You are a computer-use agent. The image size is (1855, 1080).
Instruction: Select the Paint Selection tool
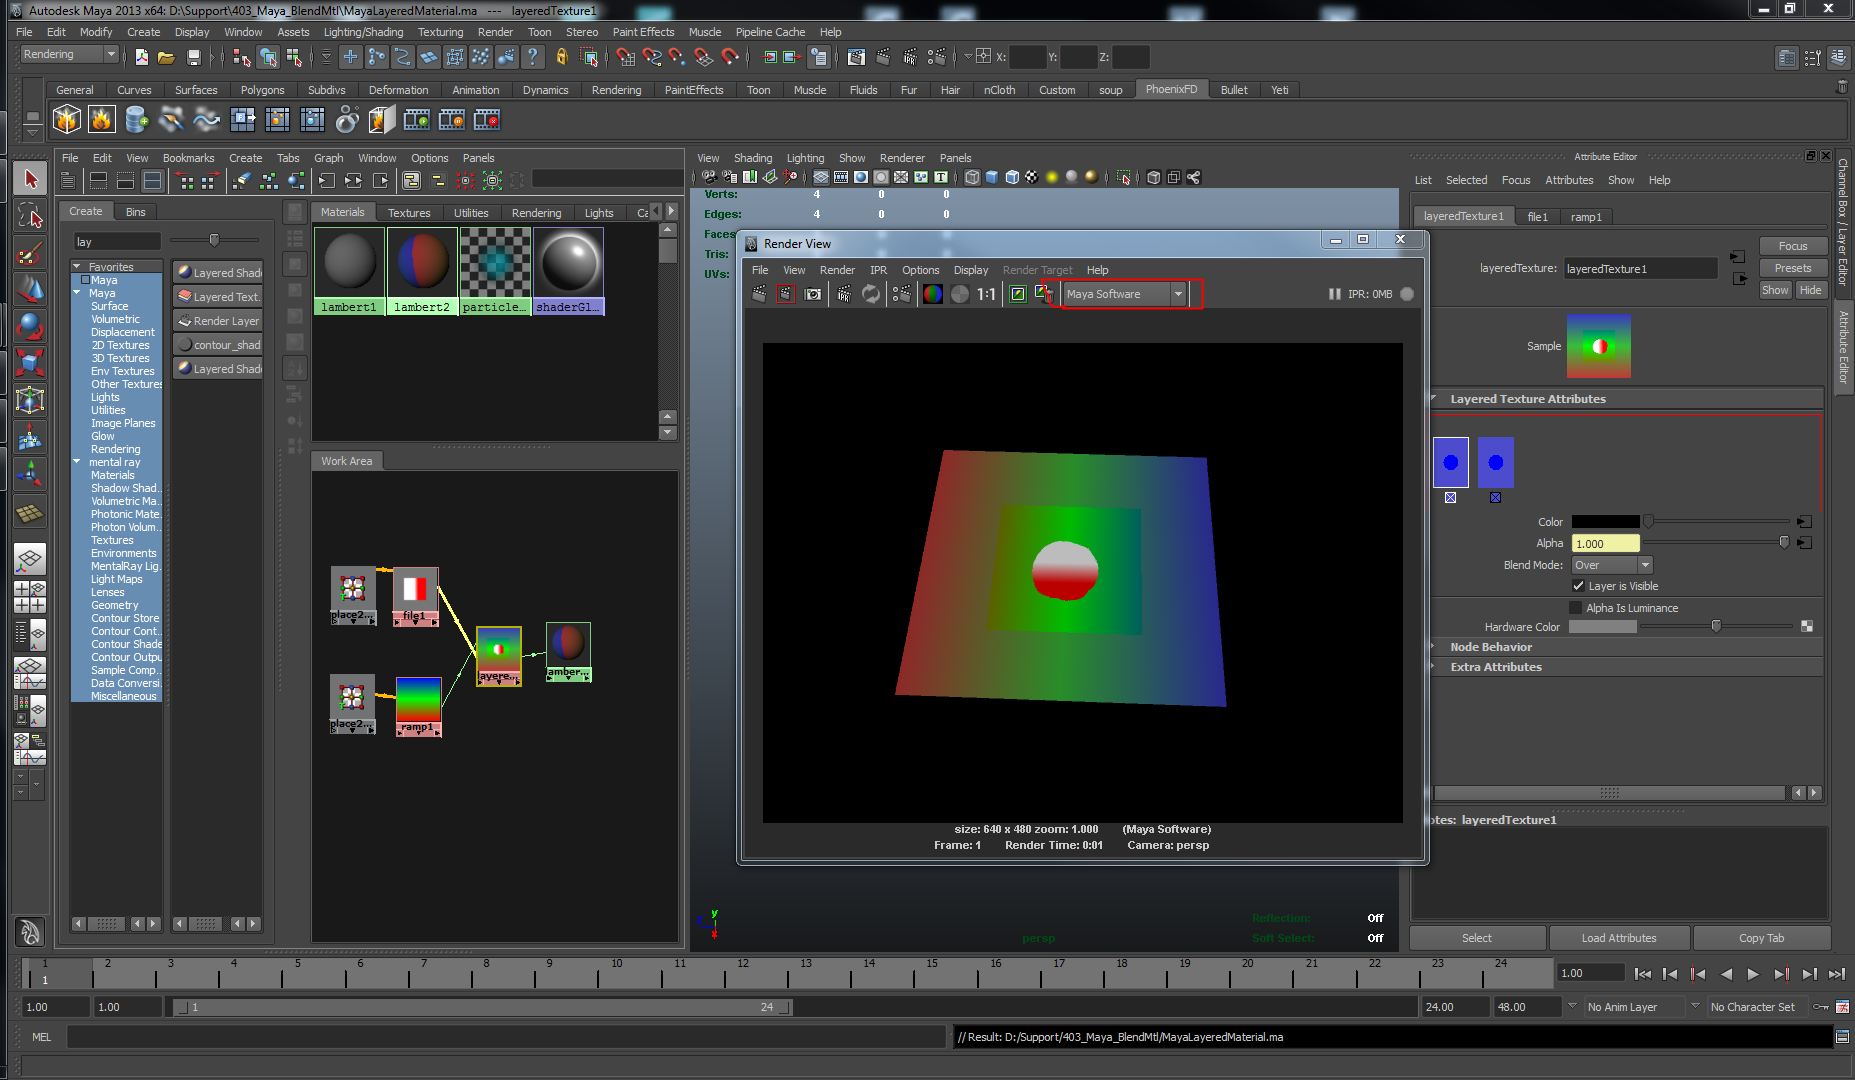coord(30,253)
